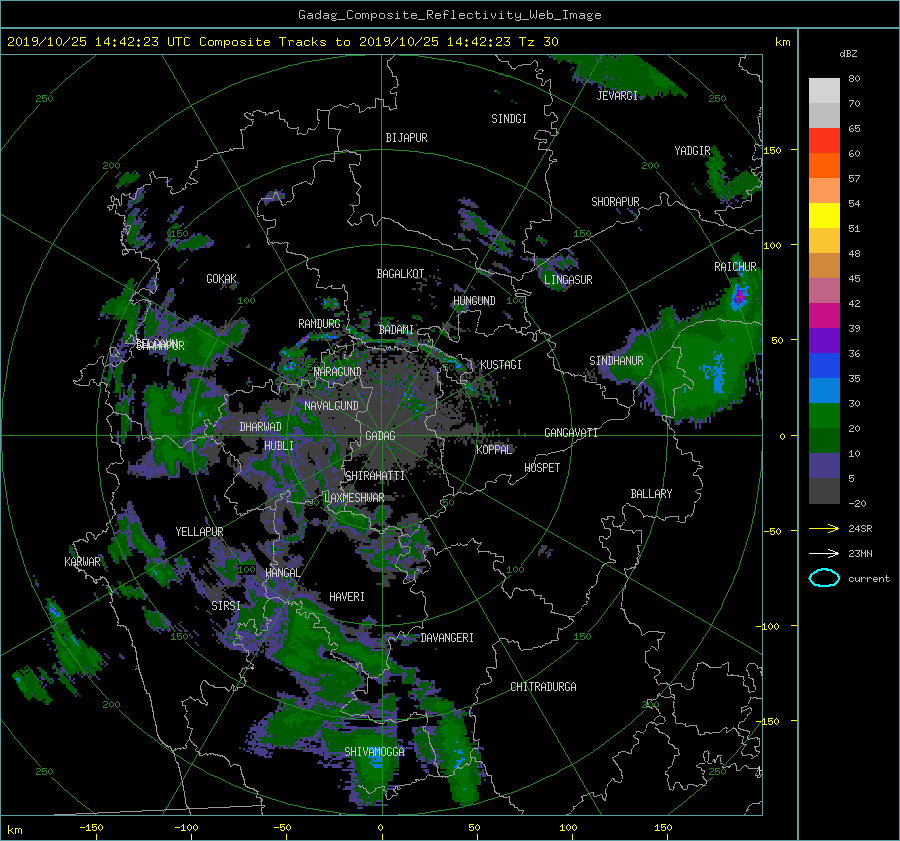The image size is (900, 841).
Task: Click the red 65 dBZ legend swatch
Action: (824, 140)
